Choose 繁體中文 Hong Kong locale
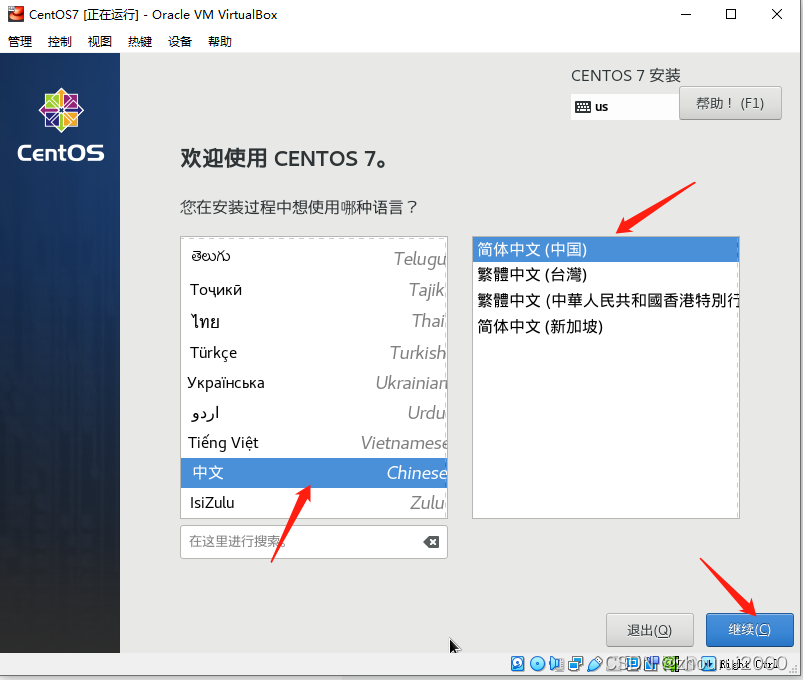The image size is (803, 680). coord(605,300)
